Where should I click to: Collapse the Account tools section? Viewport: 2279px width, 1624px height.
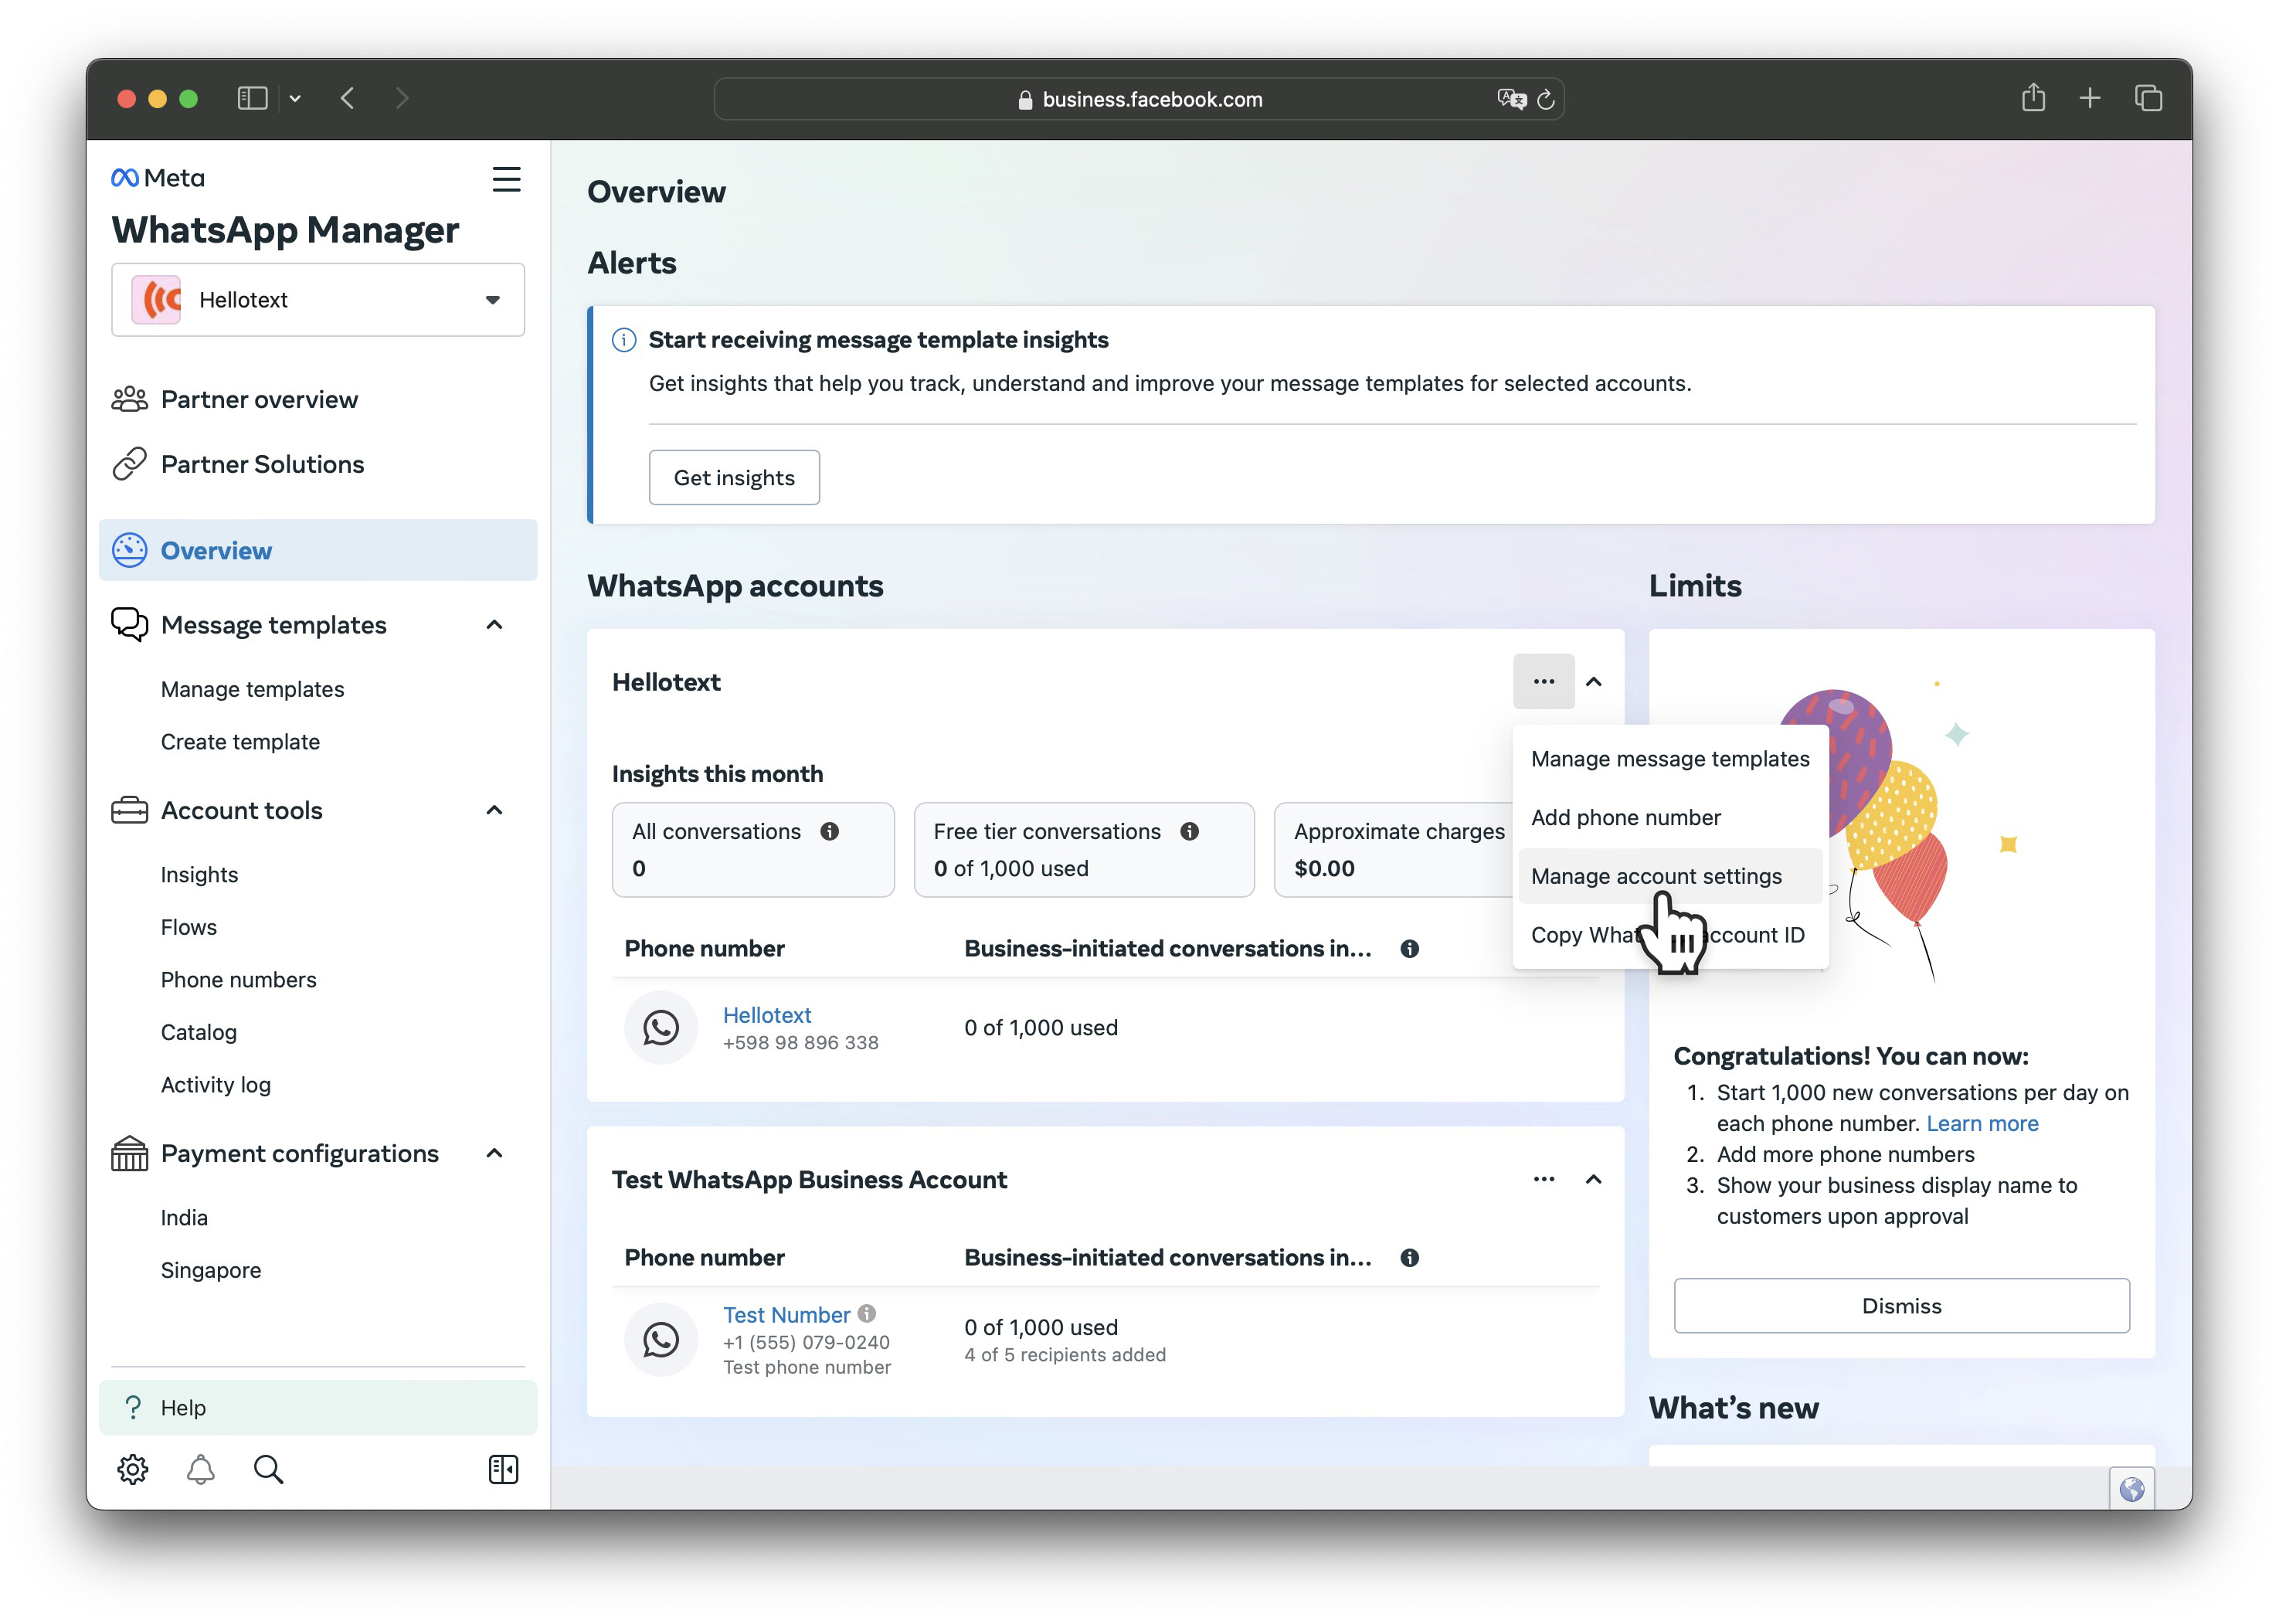point(494,810)
